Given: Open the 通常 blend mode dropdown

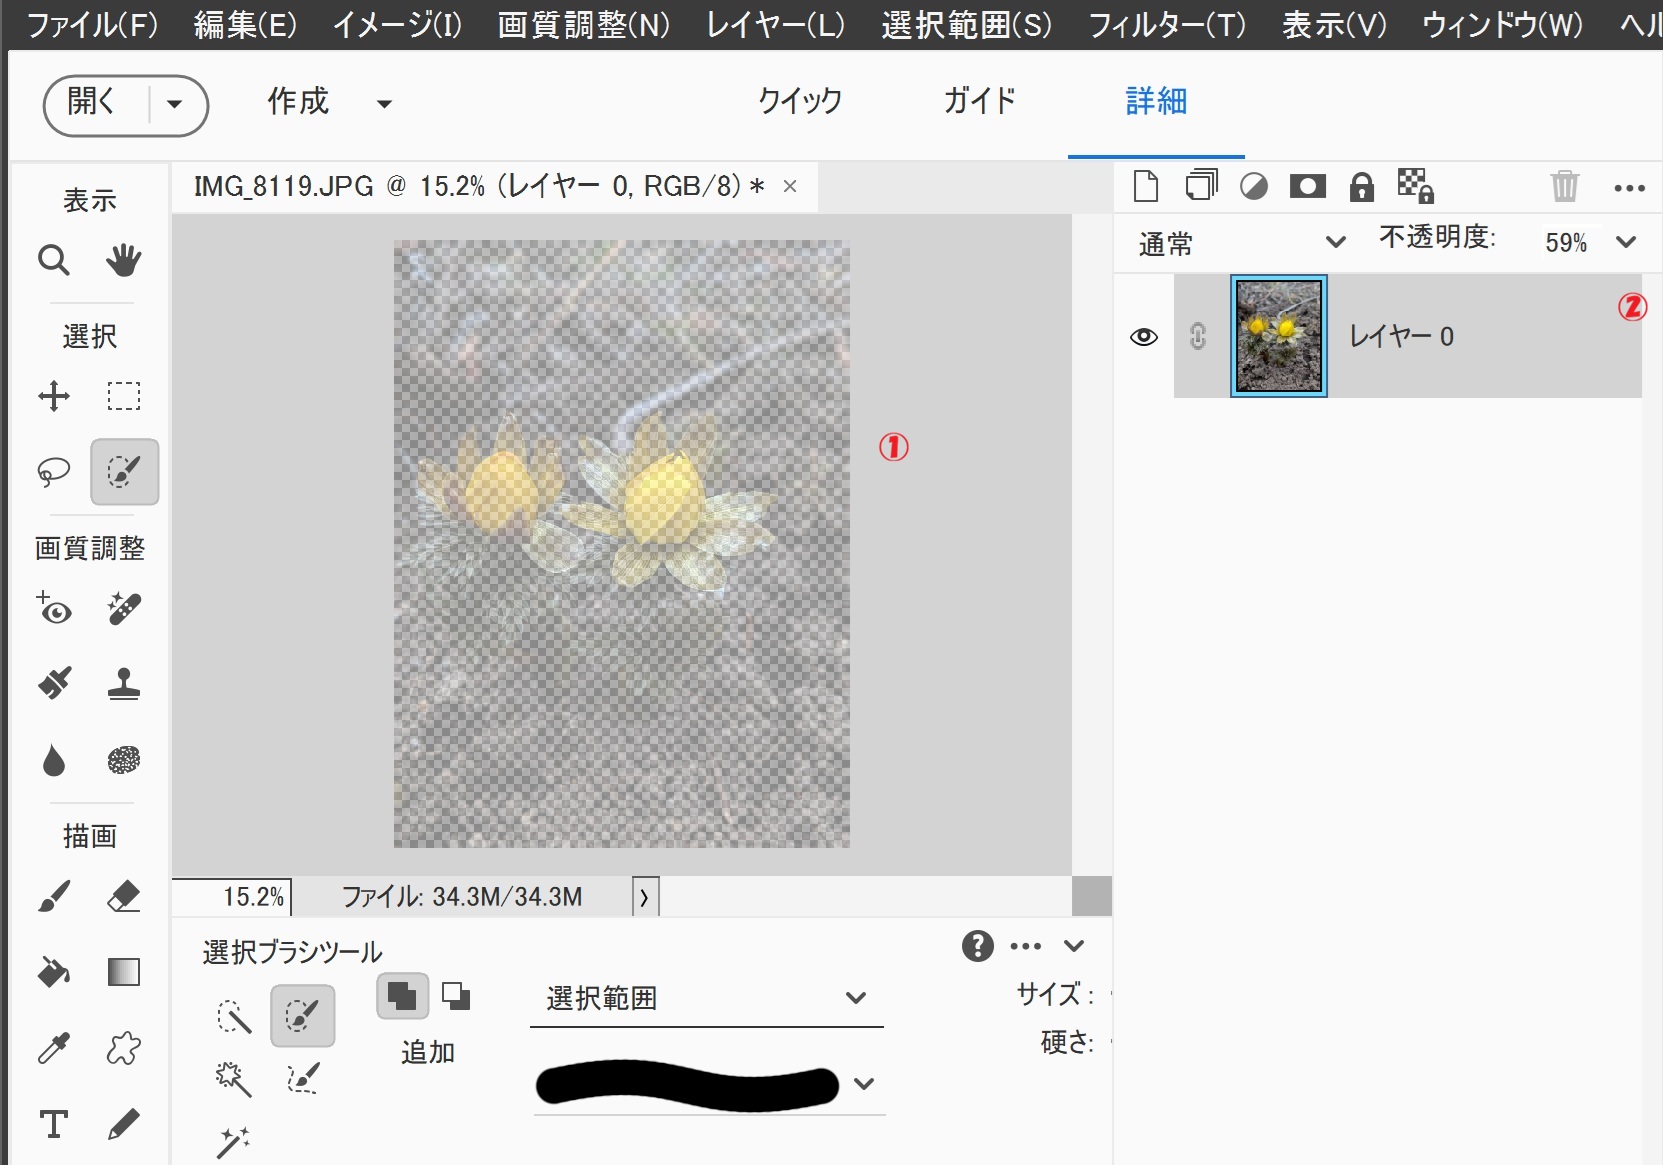Looking at the screenshot, I should point(1241,243).
